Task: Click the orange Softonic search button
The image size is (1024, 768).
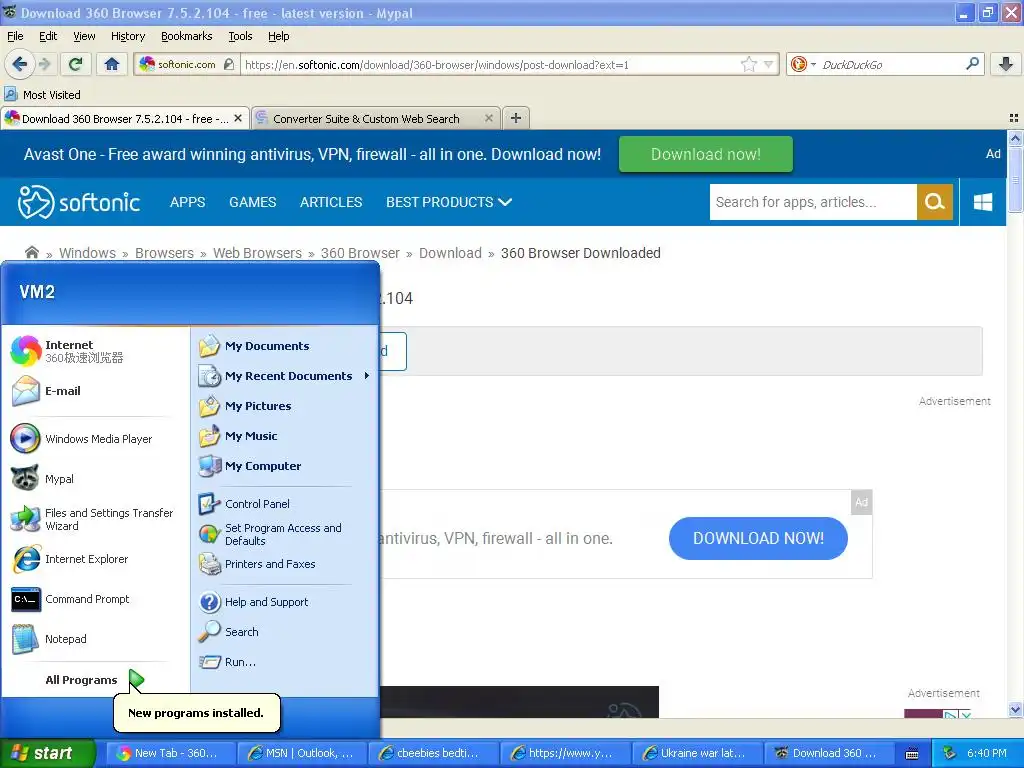Action: click(935, 202)
